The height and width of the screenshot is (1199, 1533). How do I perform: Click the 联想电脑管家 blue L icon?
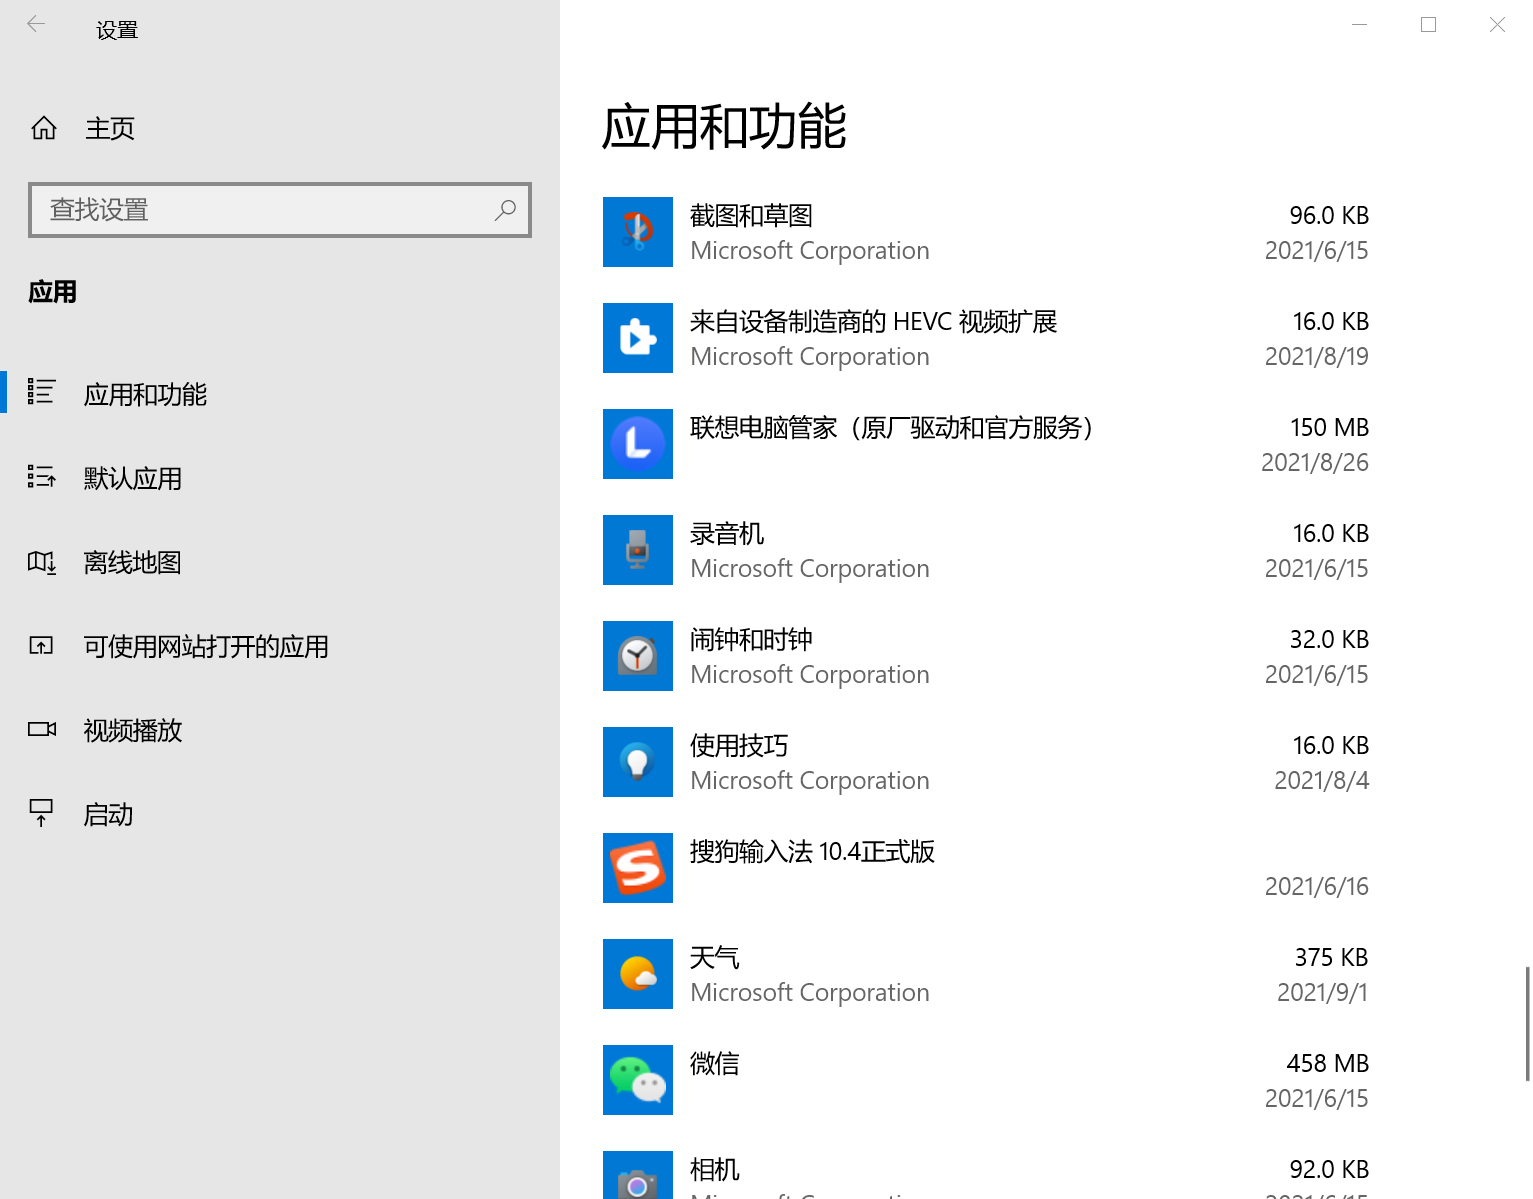coord(637,444)
